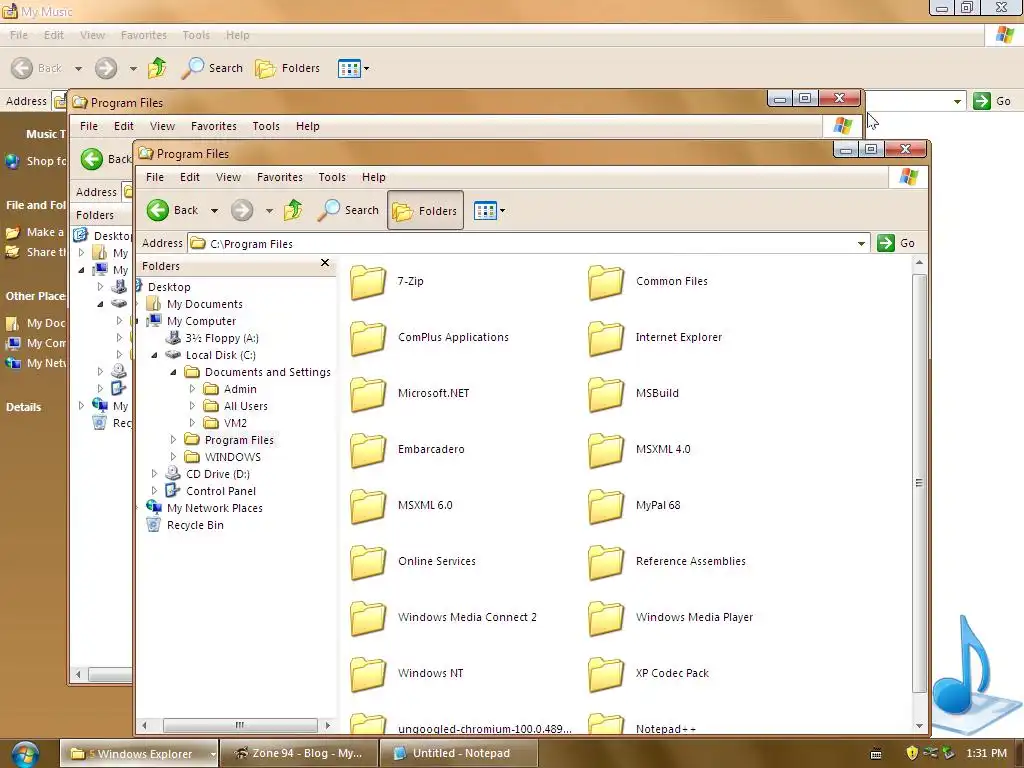The width and height of the screenshot is (1024, 768).
Task: Open Help menu in front Program Files window
Action: tap(374, 177)
